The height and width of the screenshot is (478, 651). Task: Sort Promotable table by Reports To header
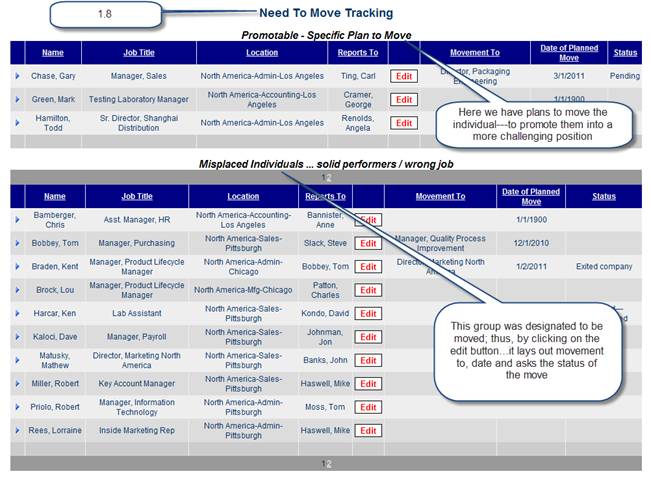pos(357,53)
